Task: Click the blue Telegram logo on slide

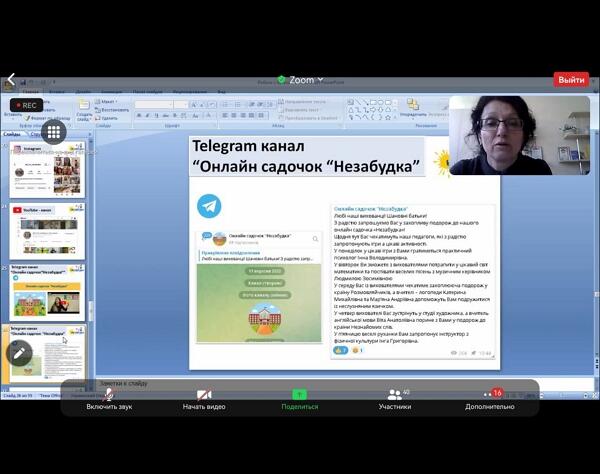Action: tap(209, 206)
